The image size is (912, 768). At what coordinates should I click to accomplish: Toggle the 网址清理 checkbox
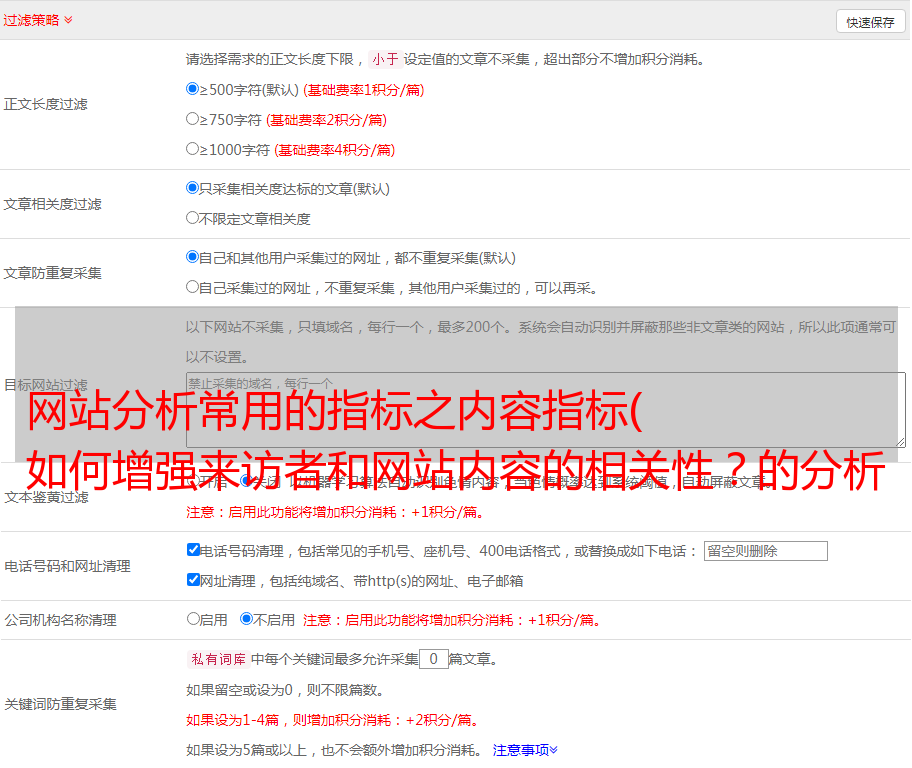[x=193, y=579]
